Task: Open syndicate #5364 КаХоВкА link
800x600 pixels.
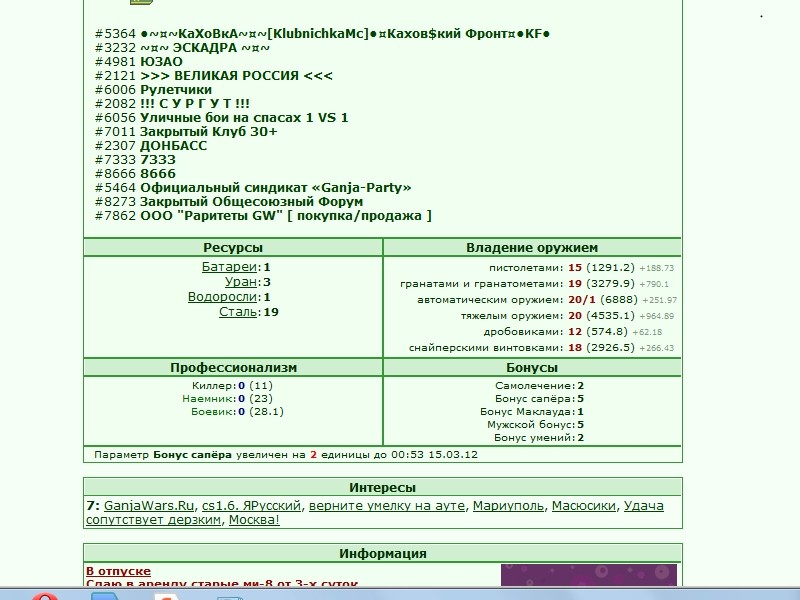Action: tap(345, 34)
